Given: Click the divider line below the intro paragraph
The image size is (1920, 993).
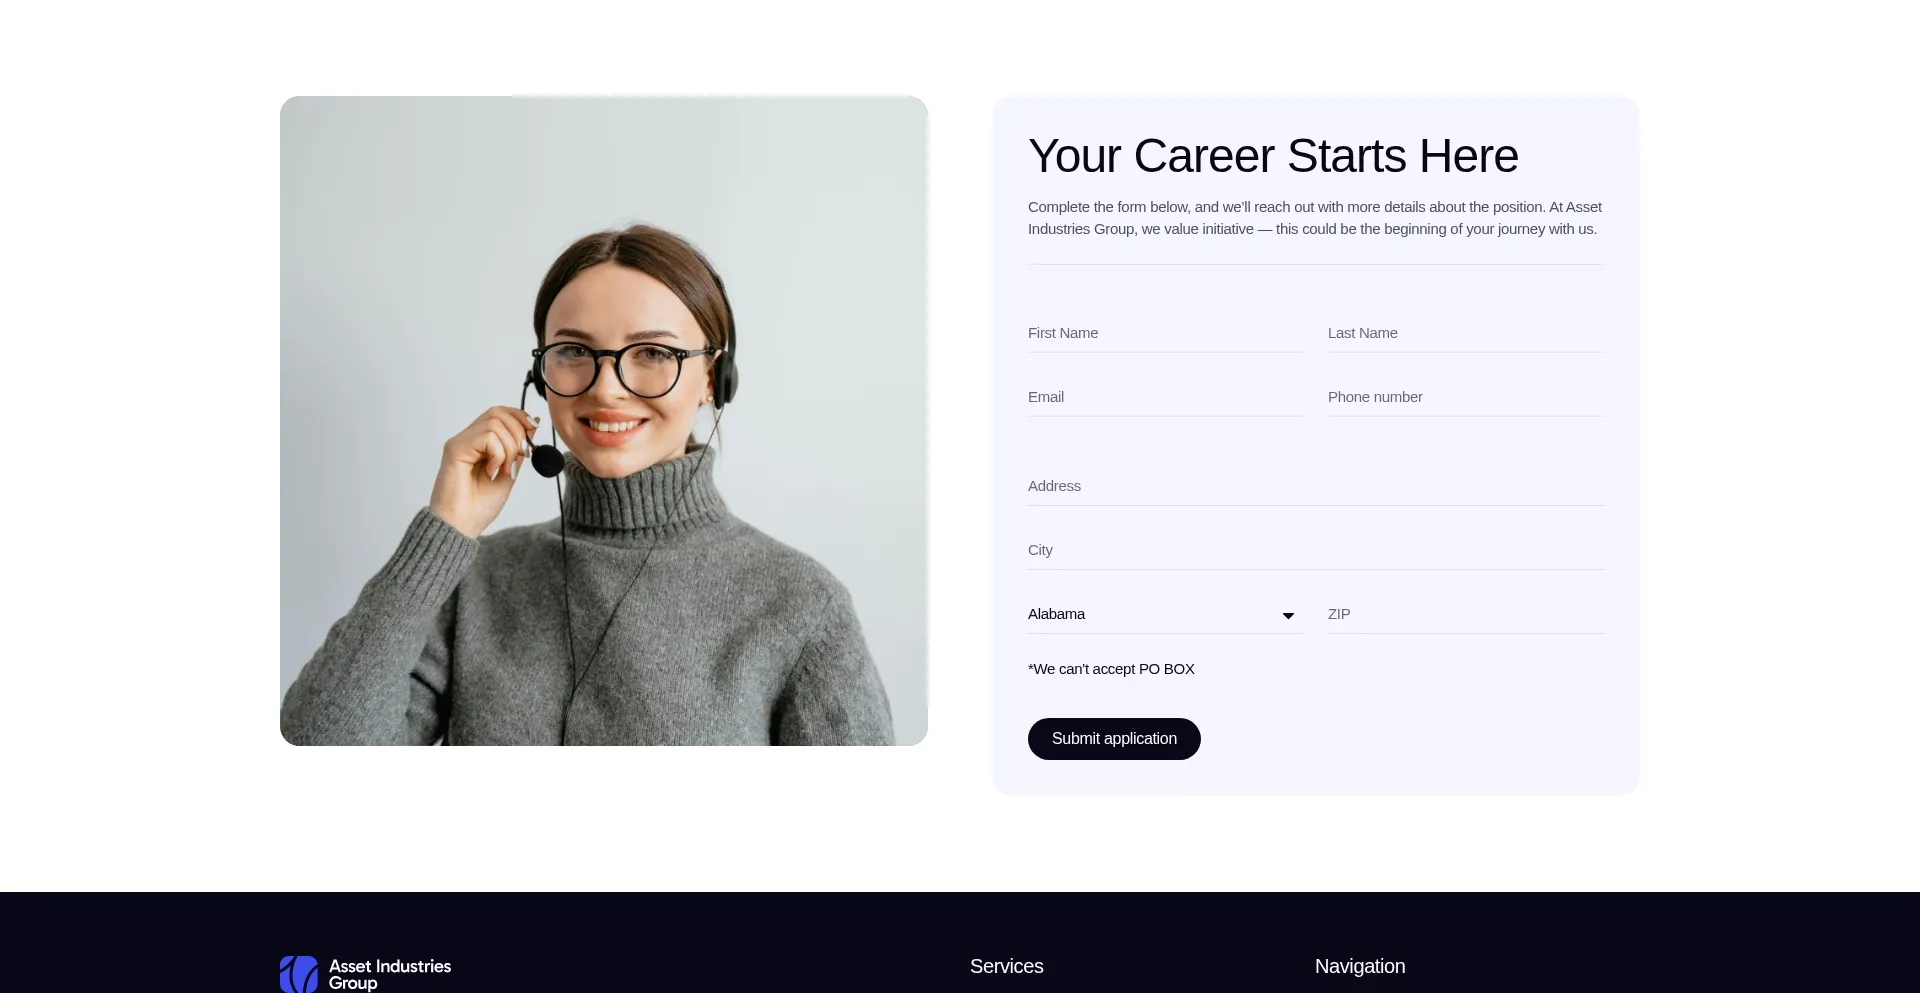Looking at the screenshot, I should (x=1315, y=264).
